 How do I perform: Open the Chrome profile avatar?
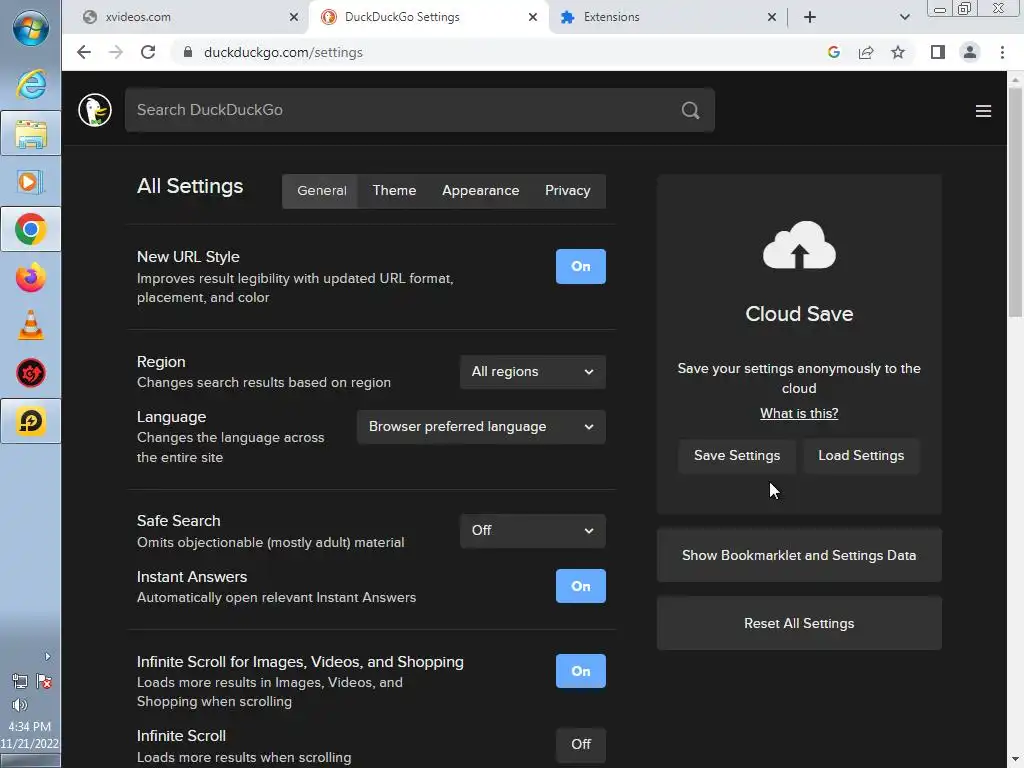click(x=970, y=52)
